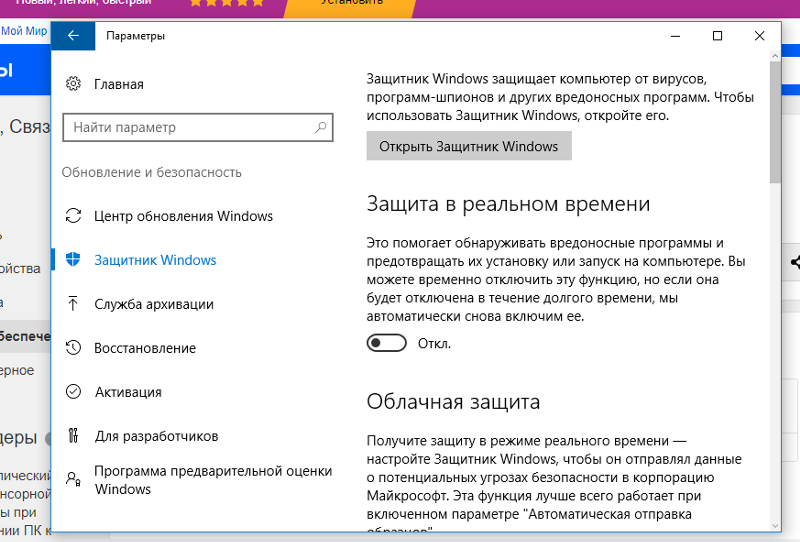Click the Защита в реальном времени heading
Image resolution: width=800 pixels, height=542 pixels.
[x=508, y=204]
